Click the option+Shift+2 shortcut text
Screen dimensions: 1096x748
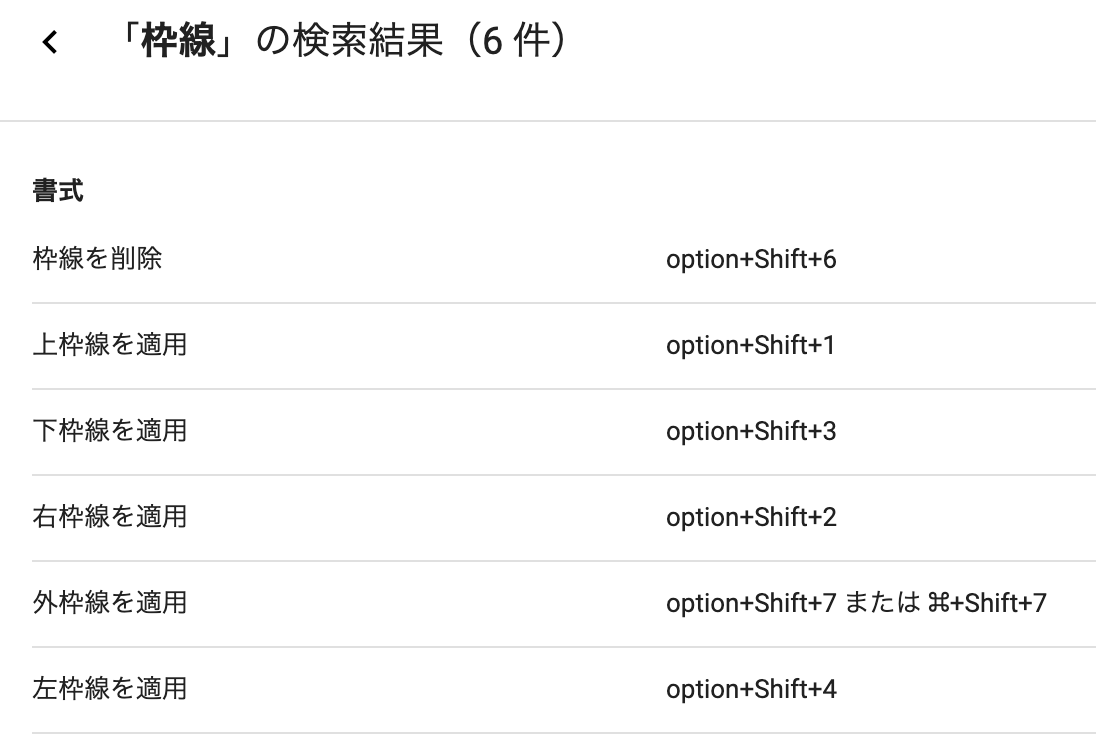tap(751, 517)
